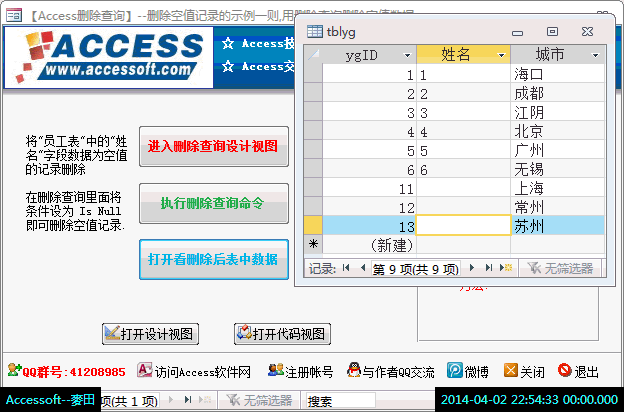Viewport: 624px width, 412px height.
Task: Maximize the tblyg window
Action: (x=552, y=31)
